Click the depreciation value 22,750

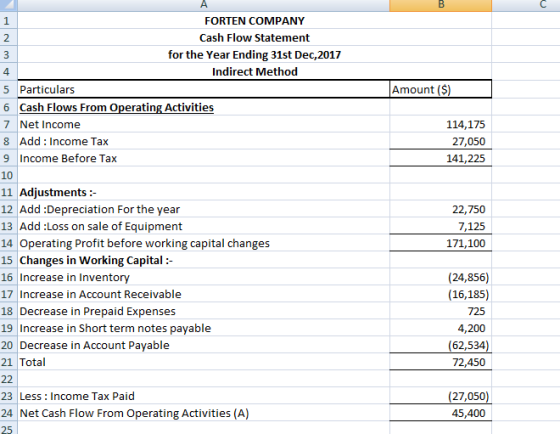tap(440, 209)
